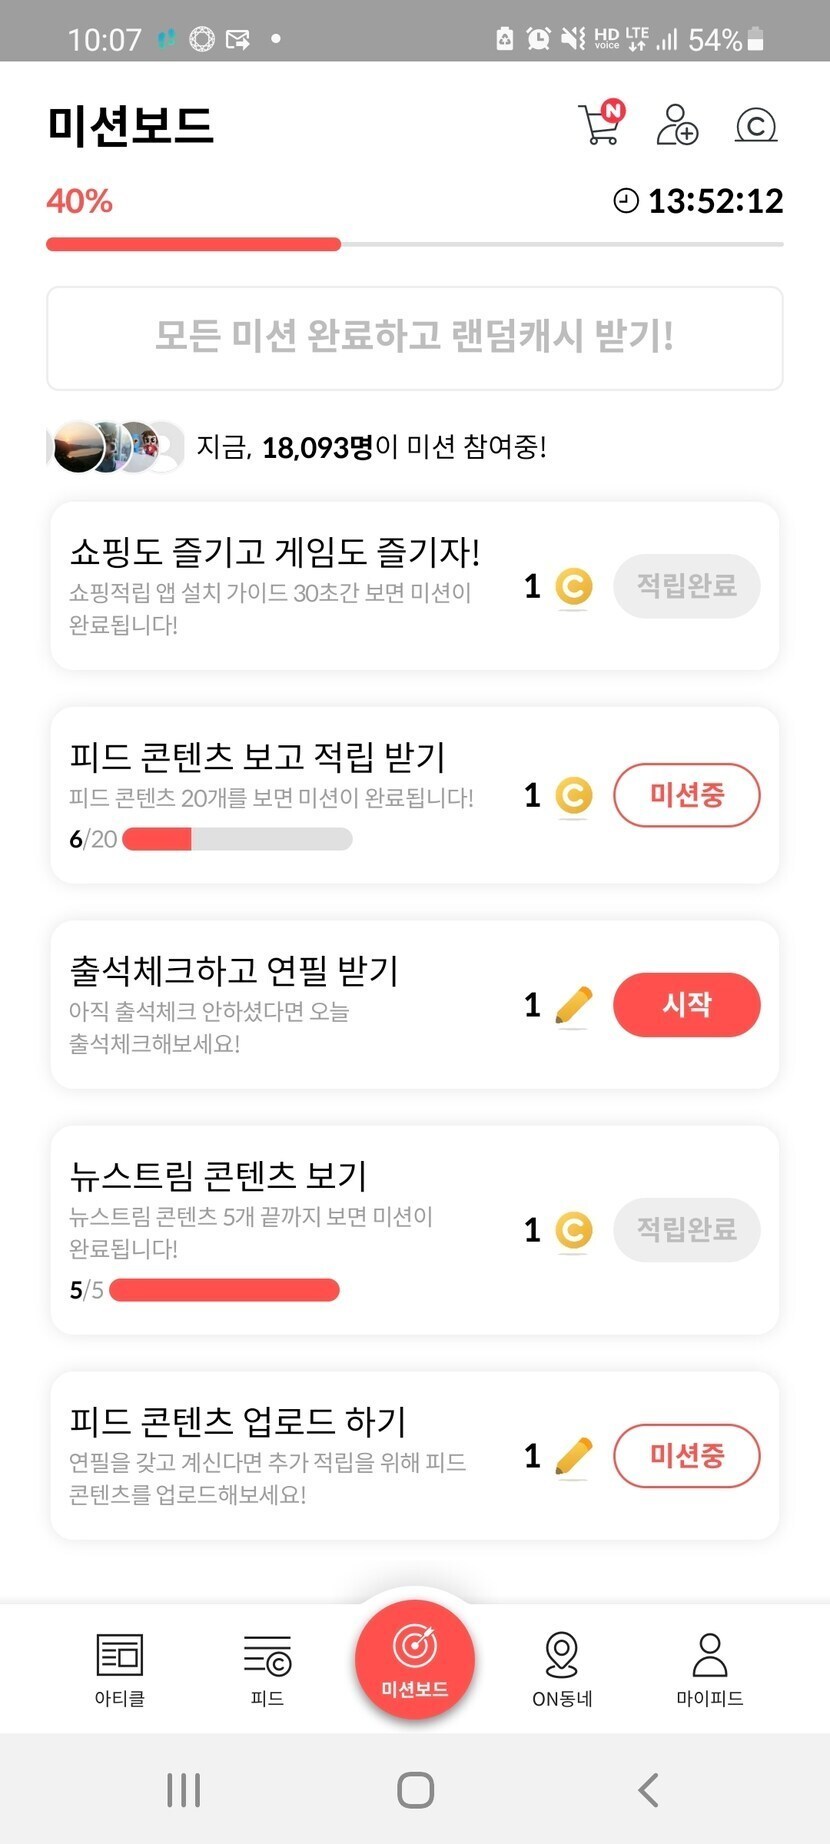The image size is (830, 1844).
Task: Tap the pencil reward icon for attendance
Action: [x=573, y=1006]
